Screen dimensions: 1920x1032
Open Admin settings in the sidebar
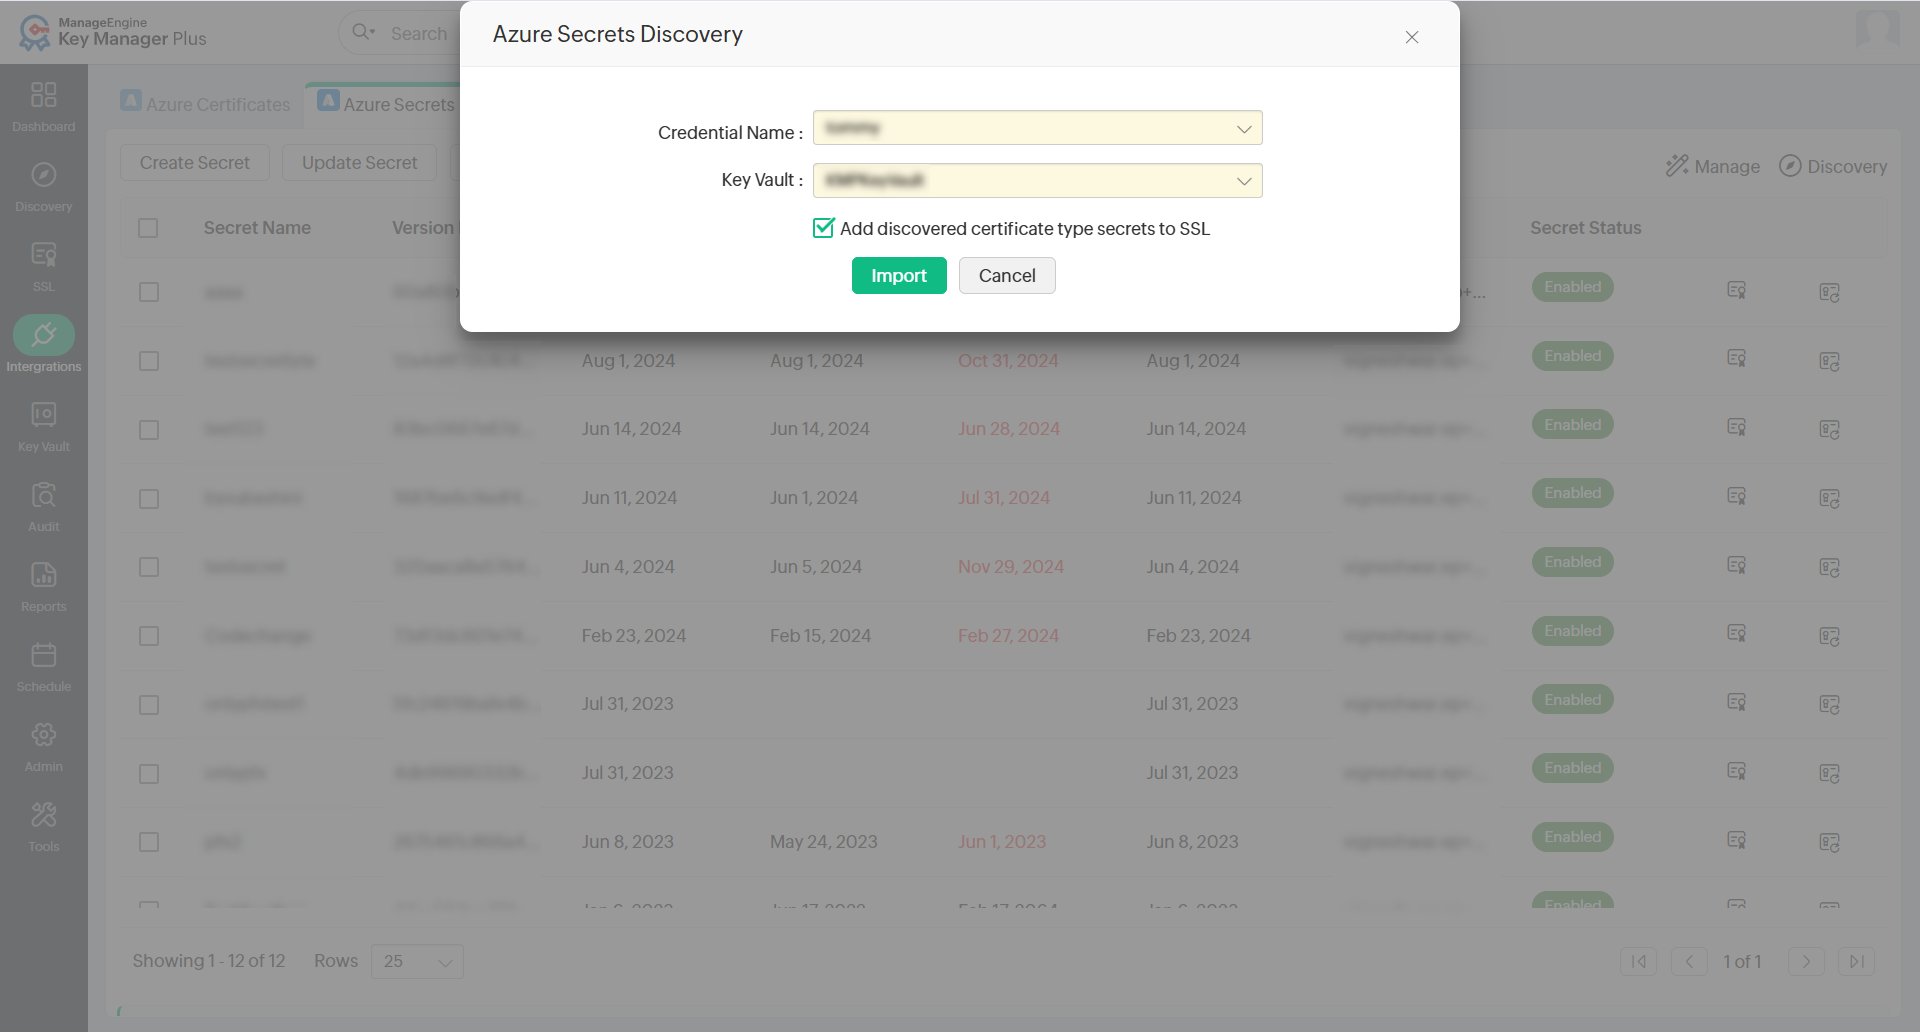point(44,746)
